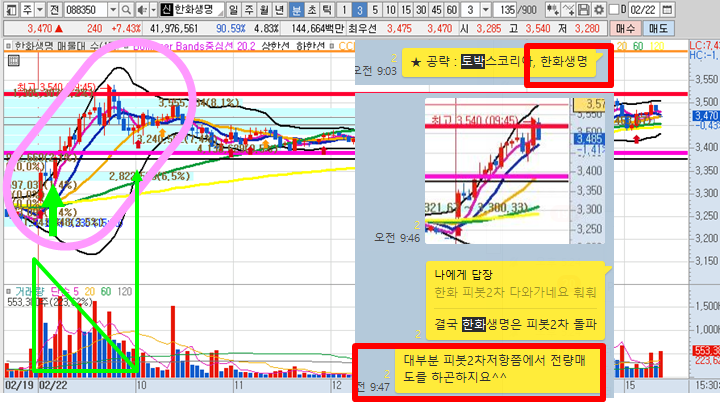The height and width of the screenshot is (402, 720).
Task: Click the 상한선 upper band label
Action: pyautogui.click(x=276, y=46)
